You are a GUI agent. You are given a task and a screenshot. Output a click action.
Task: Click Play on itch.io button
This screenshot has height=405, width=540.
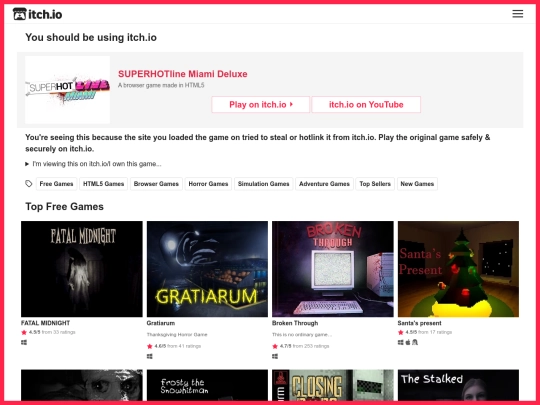click(261, 104)
